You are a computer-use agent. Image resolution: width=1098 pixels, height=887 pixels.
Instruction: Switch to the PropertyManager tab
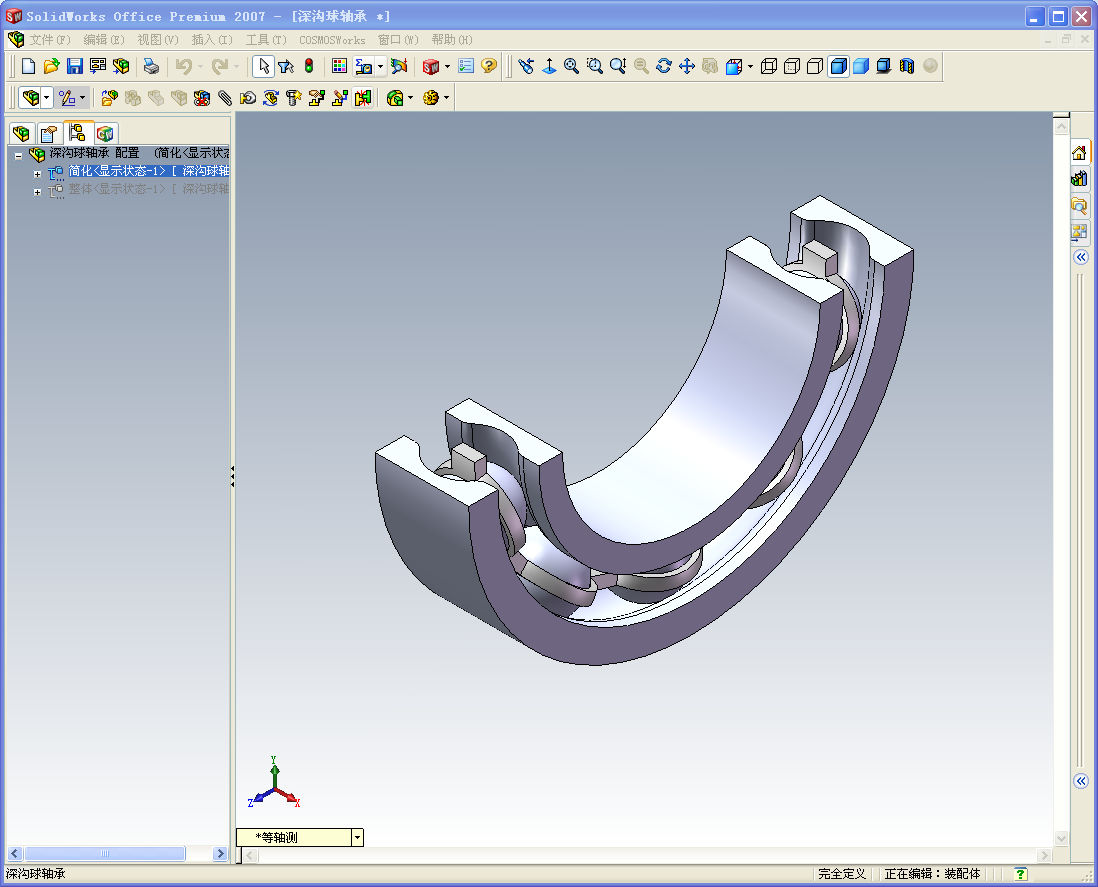click(x=49, y=133)
